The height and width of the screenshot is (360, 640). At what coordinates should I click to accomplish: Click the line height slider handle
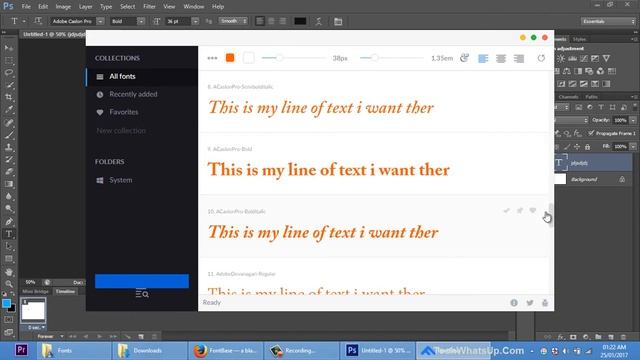(x=374, y=58)
